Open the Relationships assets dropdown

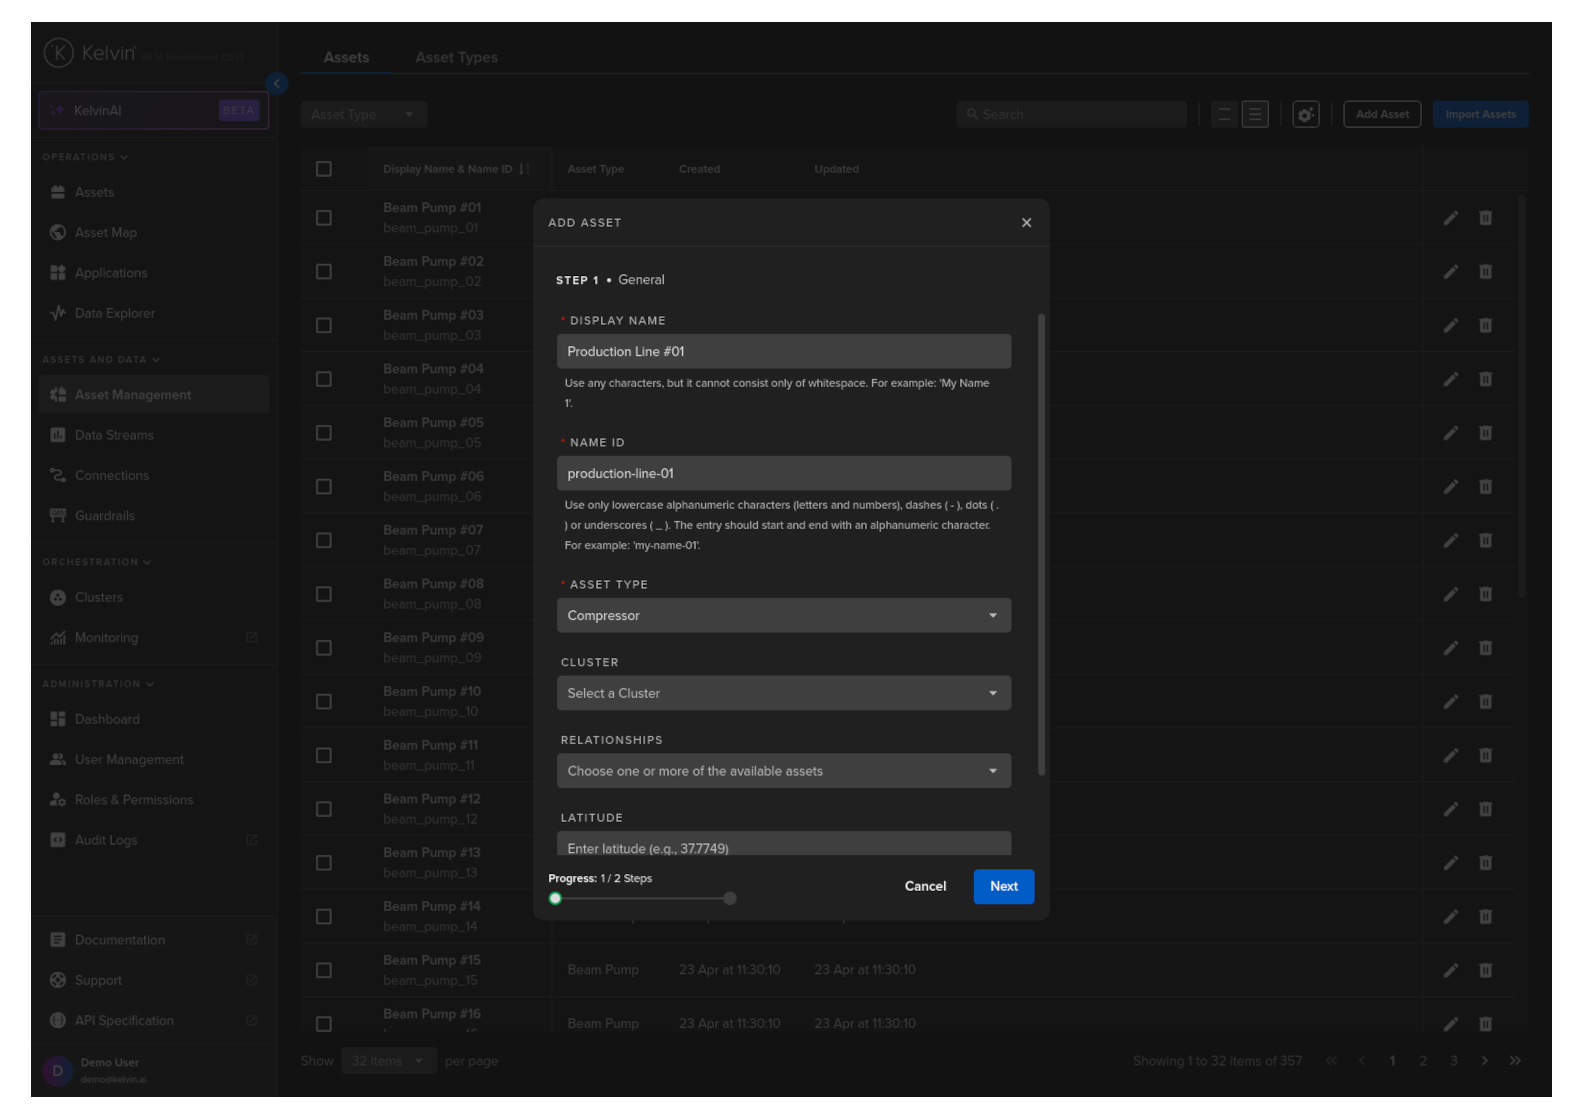pos(783,771)
